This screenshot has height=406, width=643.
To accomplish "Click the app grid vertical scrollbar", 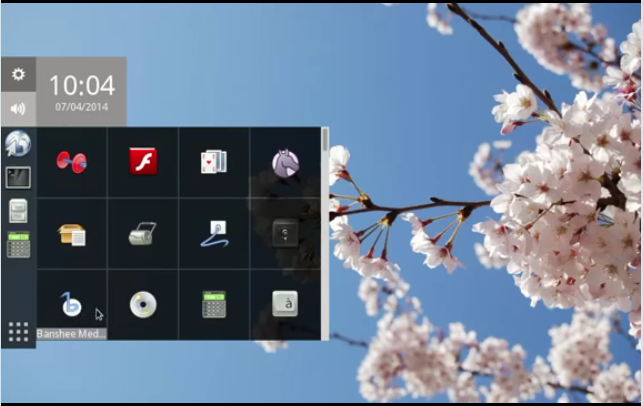I will point(325,233).
